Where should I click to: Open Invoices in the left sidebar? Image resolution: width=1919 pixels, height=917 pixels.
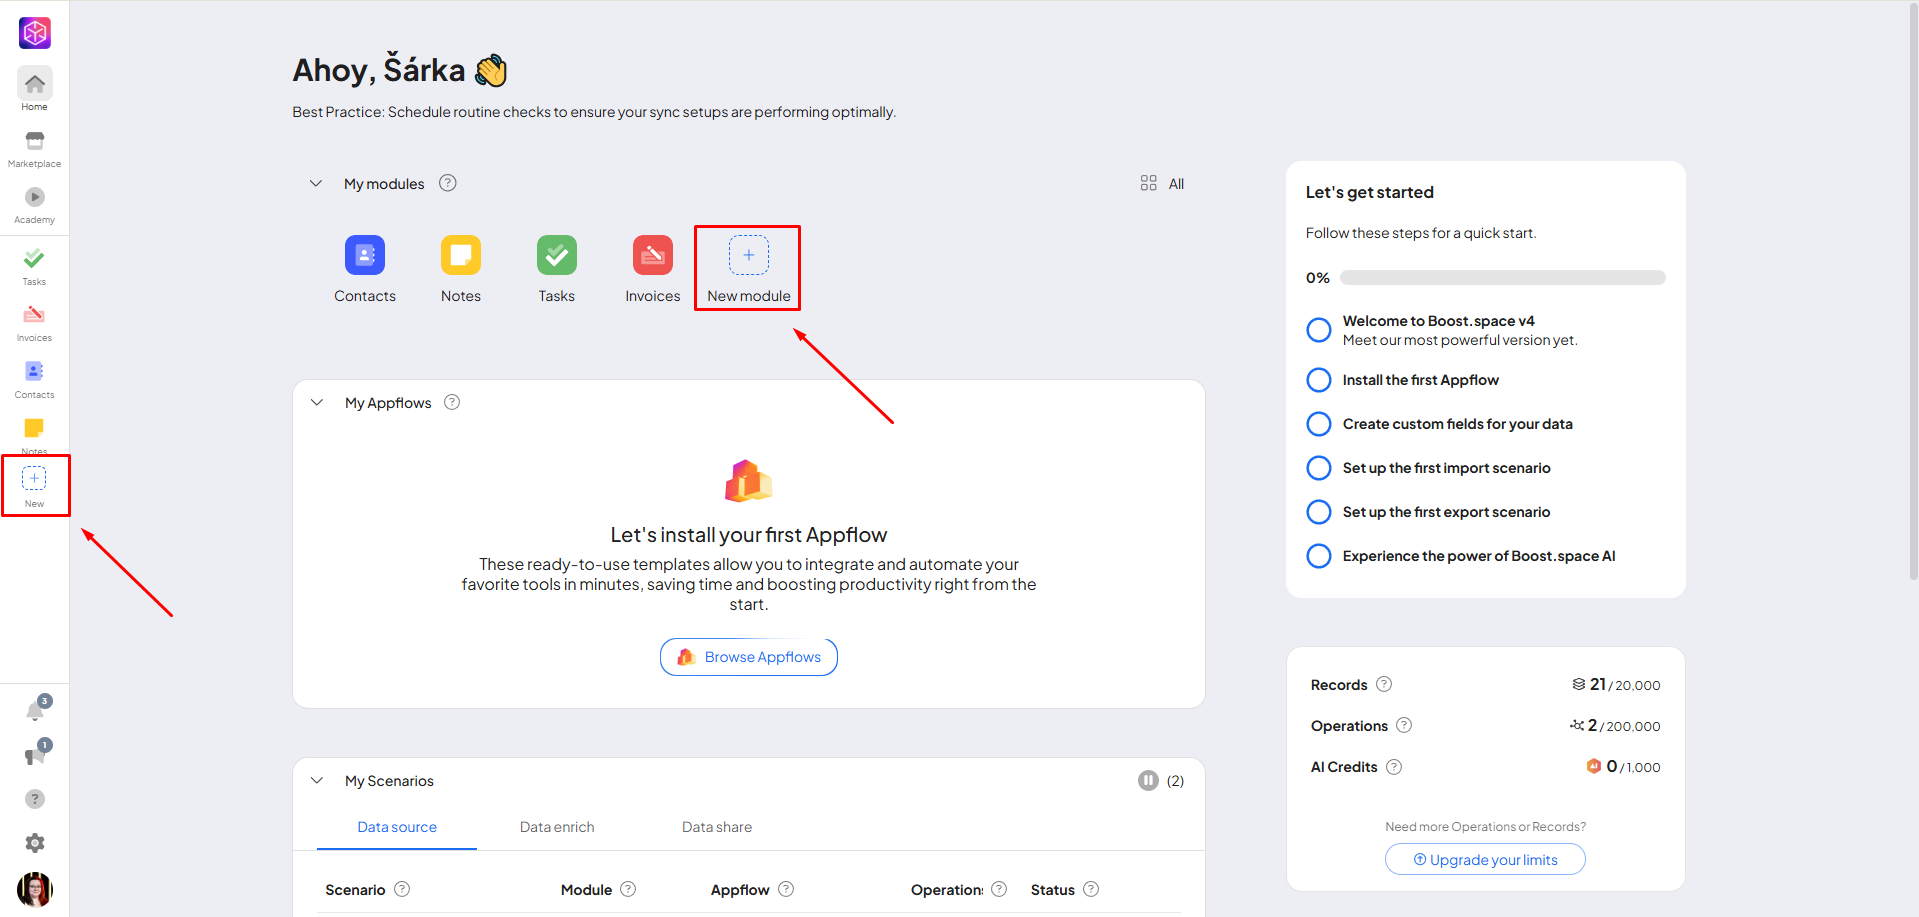[x=35, y=323]
